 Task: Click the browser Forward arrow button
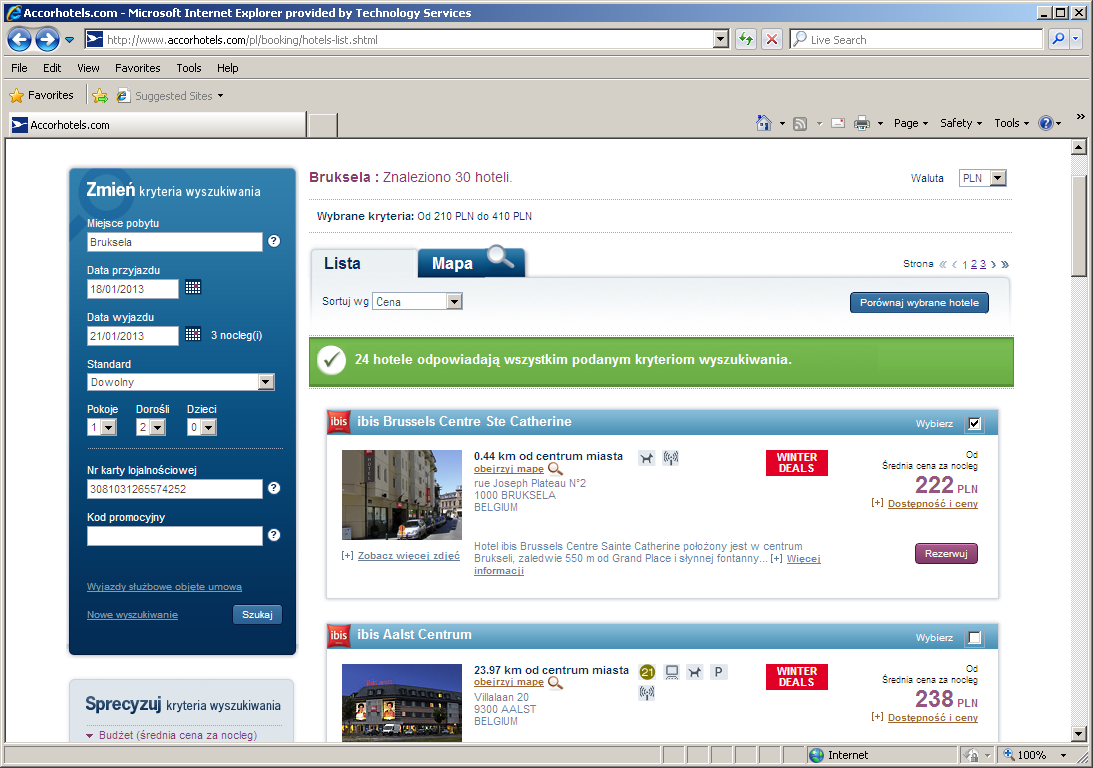(x=47, y=40)
